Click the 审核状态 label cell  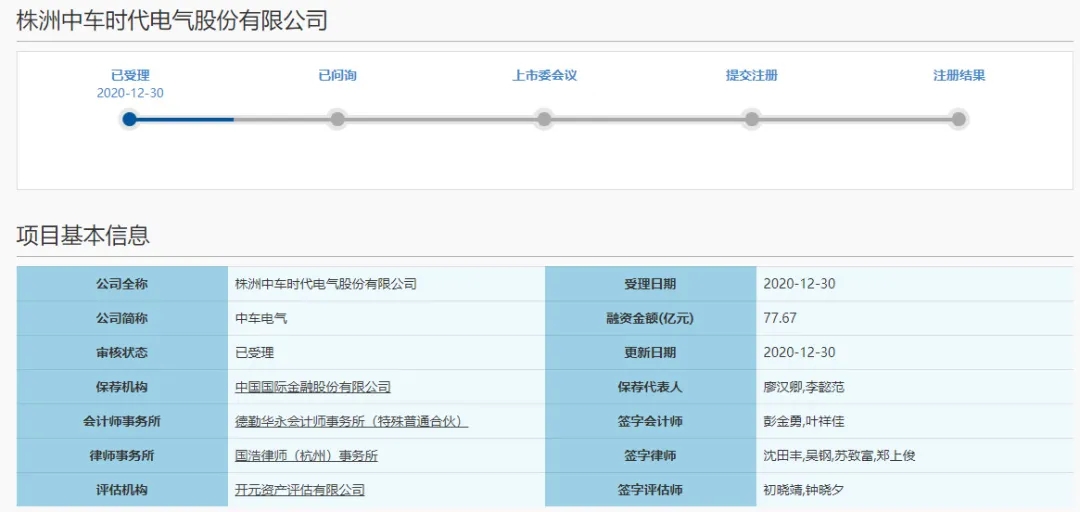(x=122, y=353)
